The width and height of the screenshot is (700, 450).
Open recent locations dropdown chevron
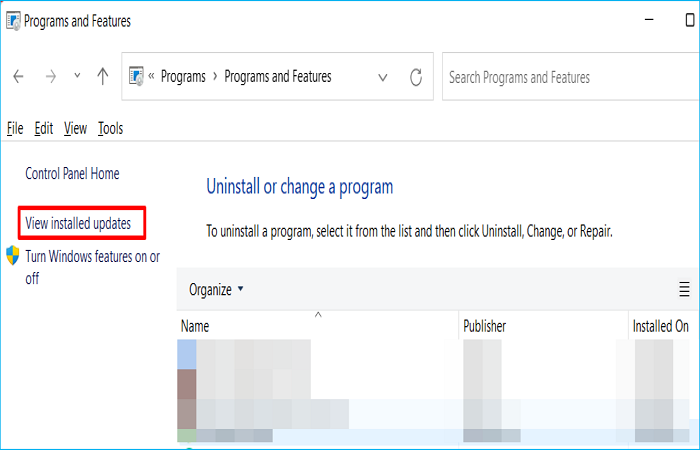click(77, 75)
